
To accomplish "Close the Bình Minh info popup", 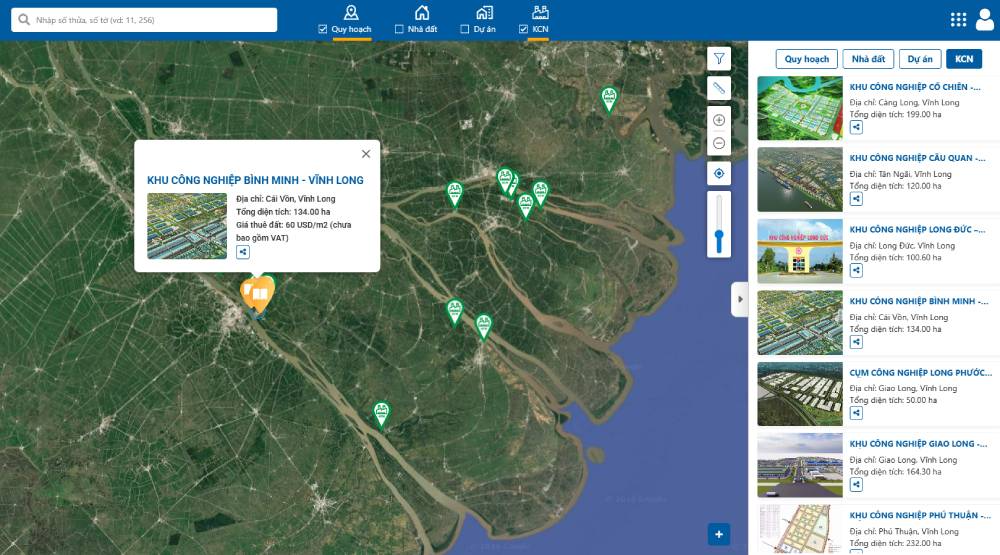I will (366, 154).
